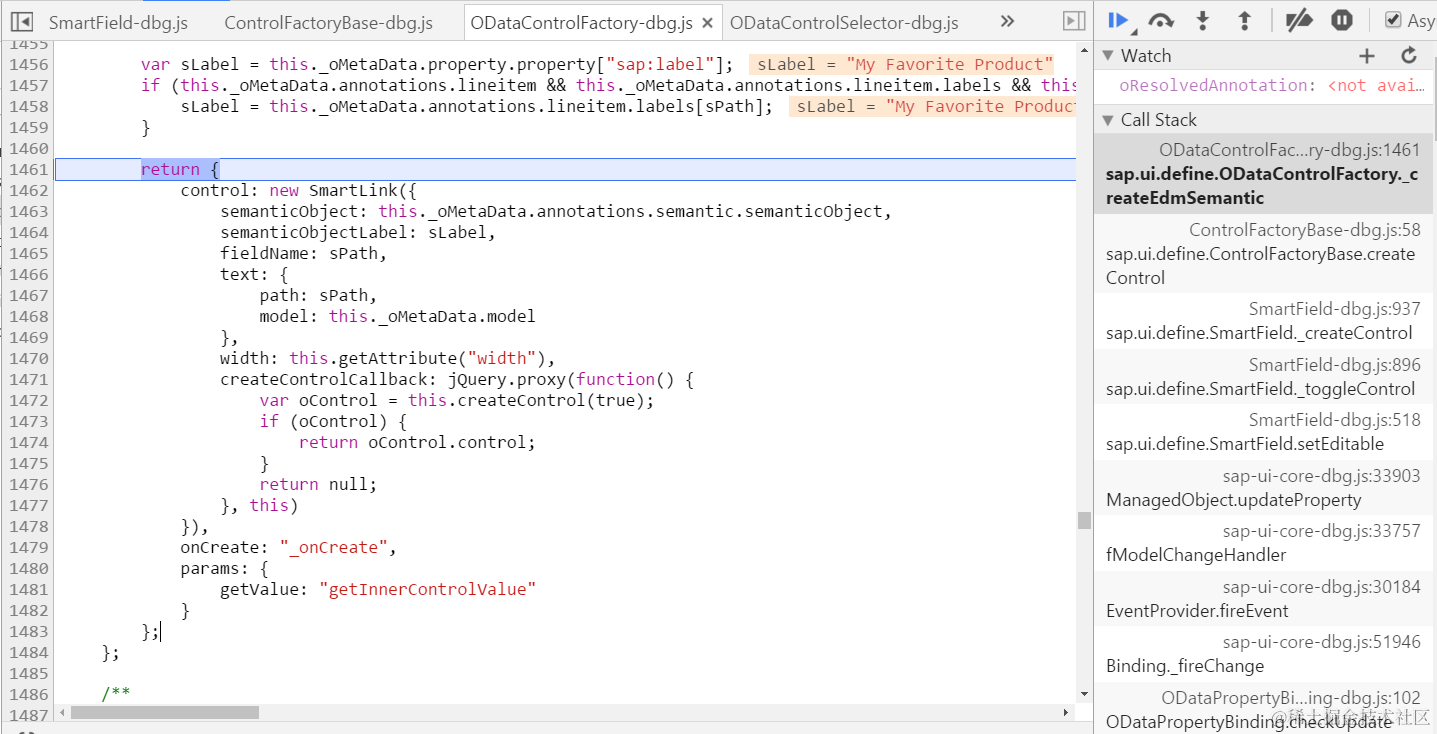
Task: Step into next function call
Action: point(1203,20)
